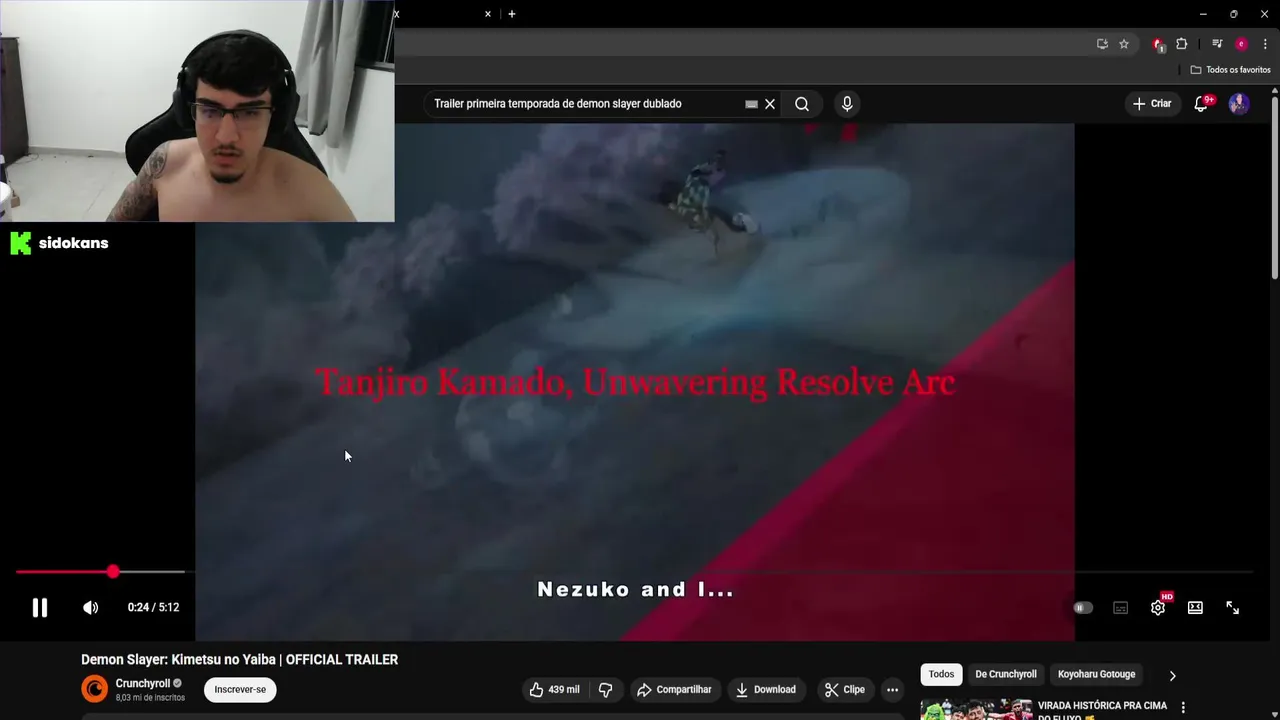Image resolution: width=1280 pixels, height=720 pixels.
Task: Start voice search with the microphone
Action: click(x=847, y=104)
